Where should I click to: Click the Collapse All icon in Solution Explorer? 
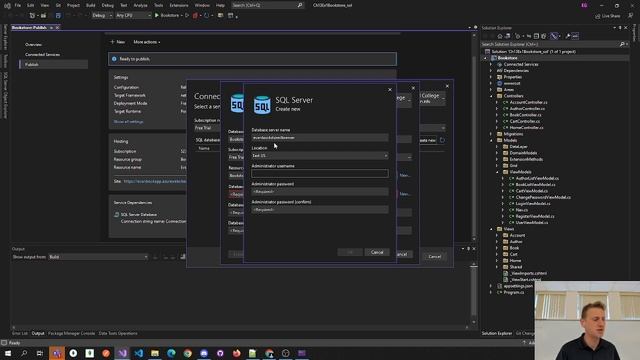536,36
